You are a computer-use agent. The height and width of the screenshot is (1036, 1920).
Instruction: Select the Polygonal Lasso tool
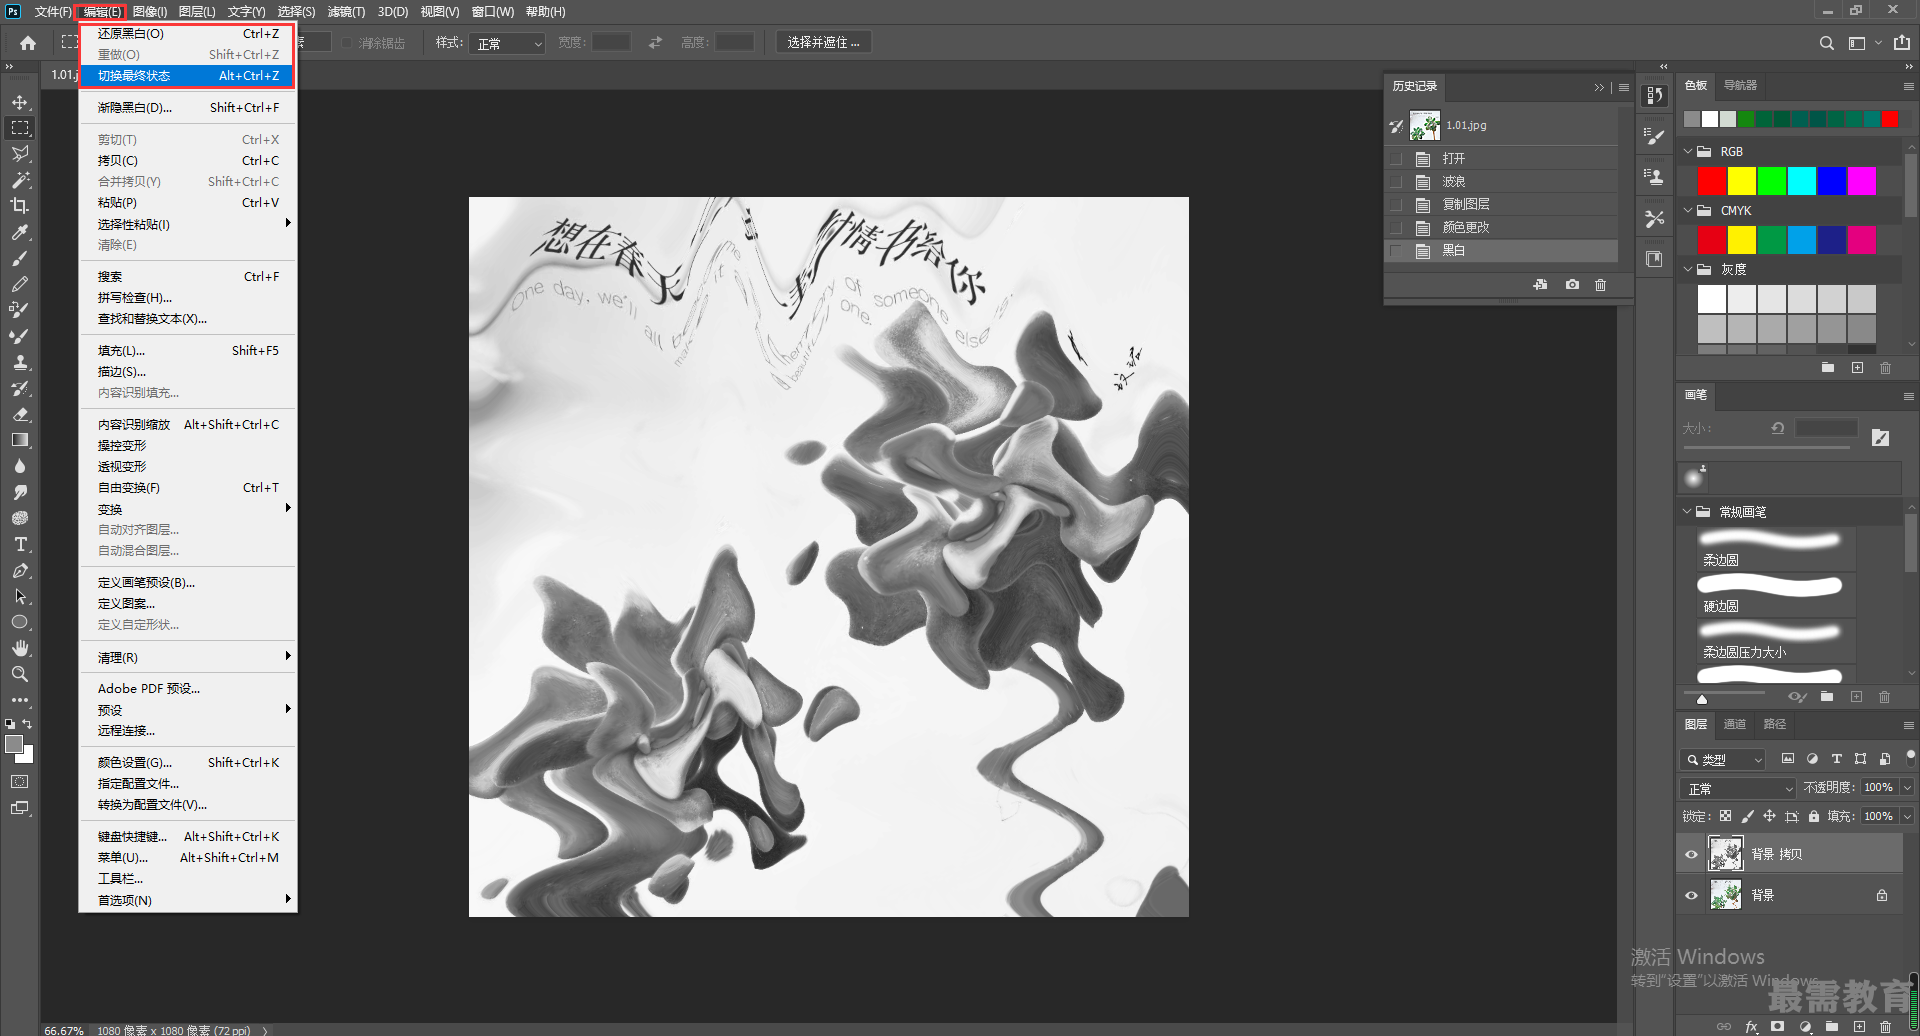pyautogui.click(x=20, y=154)
